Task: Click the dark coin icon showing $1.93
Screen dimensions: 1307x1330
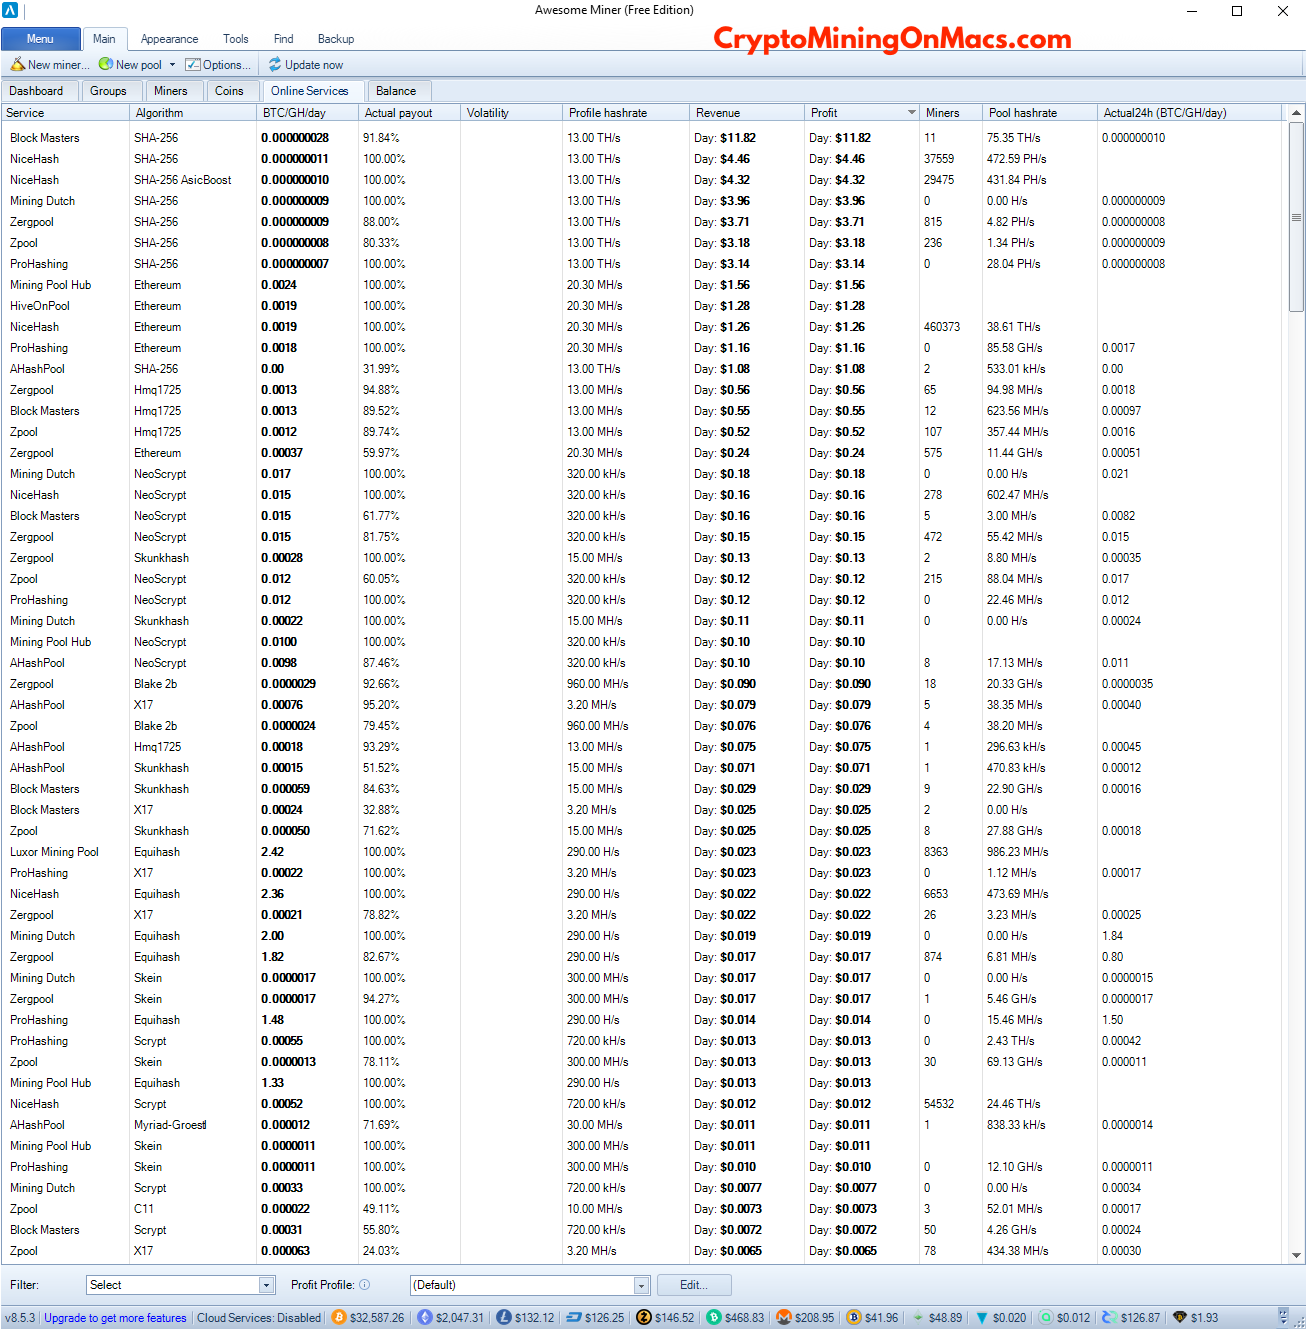Action: click(x=1180, y=1318)
